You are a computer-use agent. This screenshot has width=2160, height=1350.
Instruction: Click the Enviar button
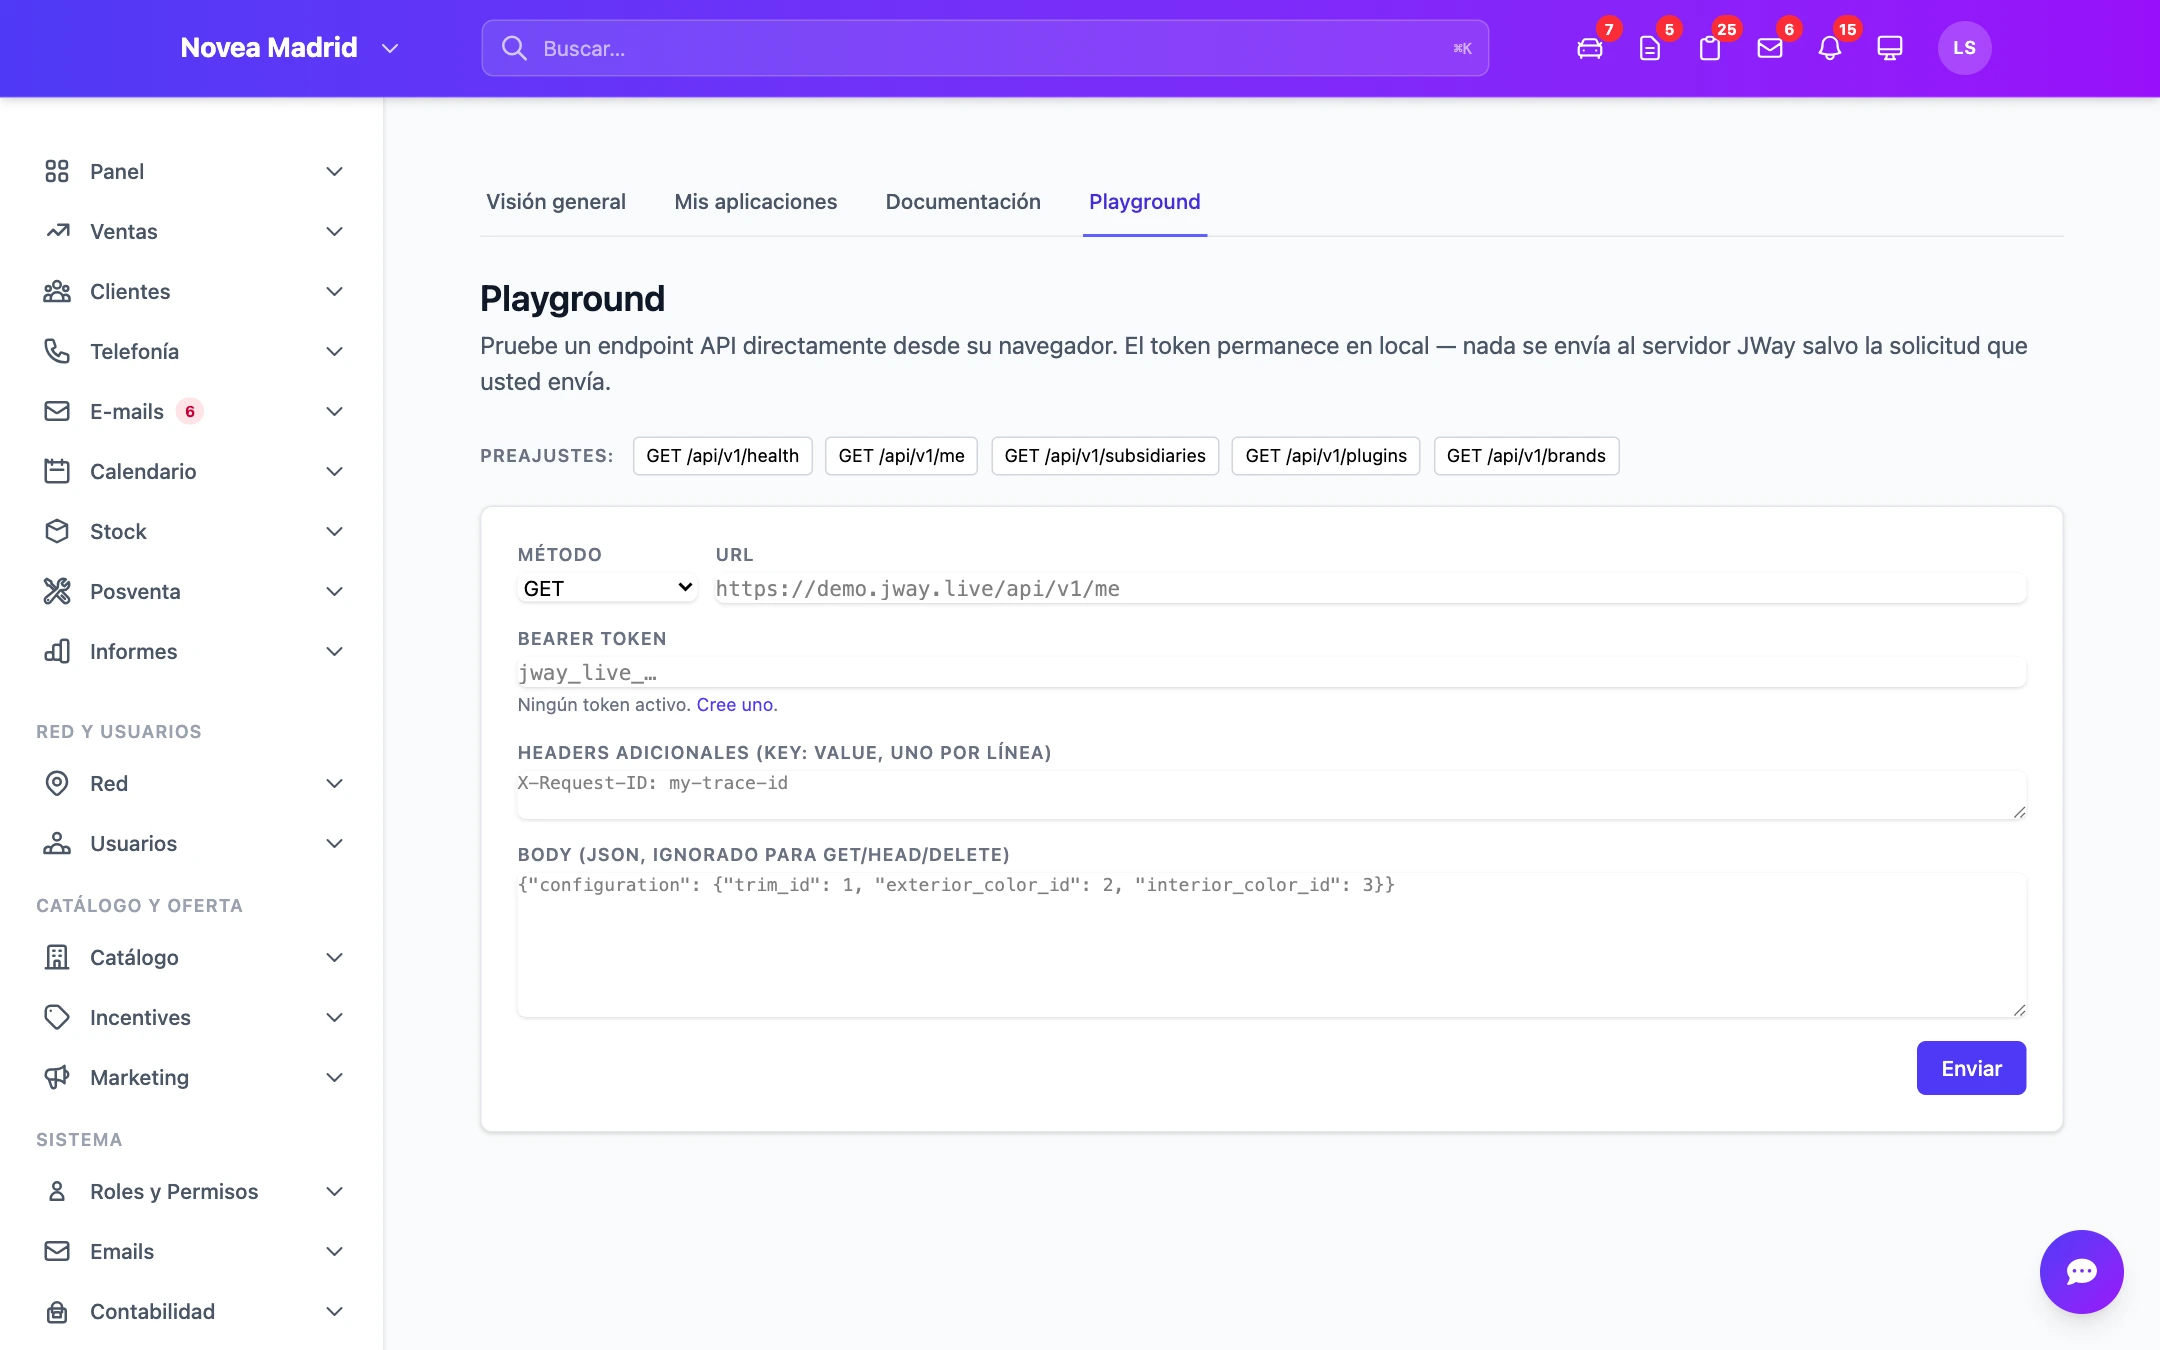1971,1068
